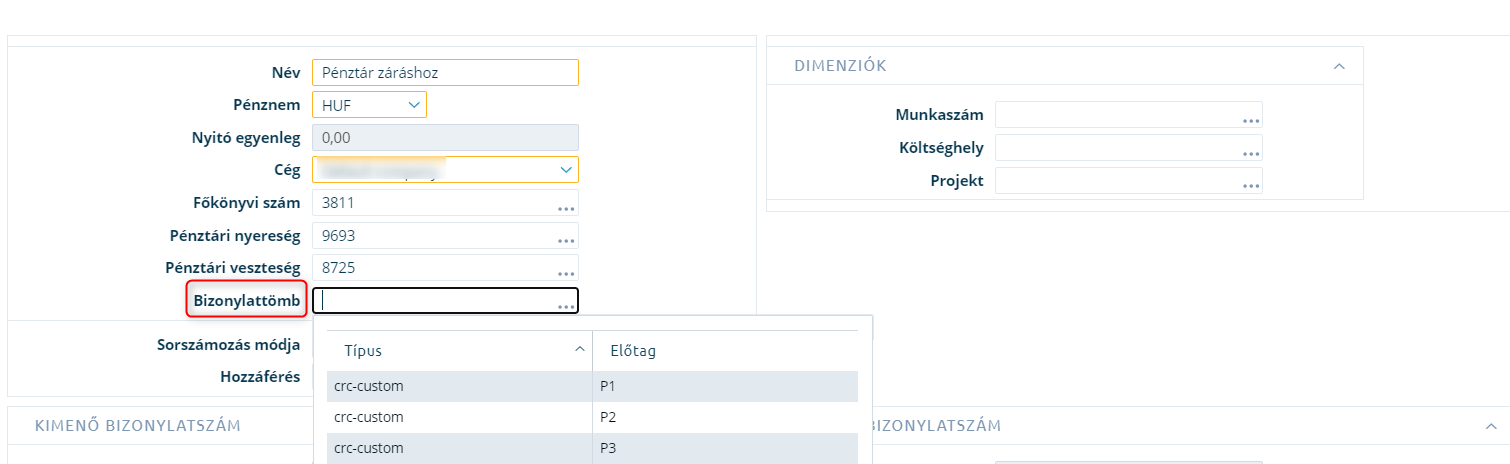Click the Nyitó egyenleg field
The width and height of the screenshot is (1510, 464).
(x=445, y=137)
